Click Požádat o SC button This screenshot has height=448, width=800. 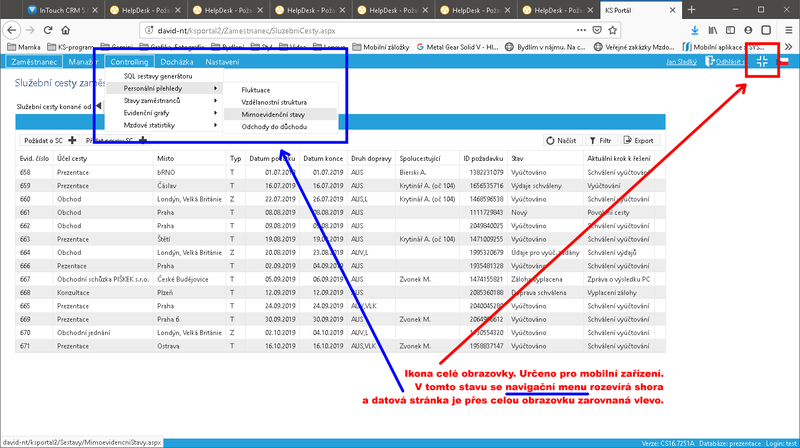tap(48, 140)
